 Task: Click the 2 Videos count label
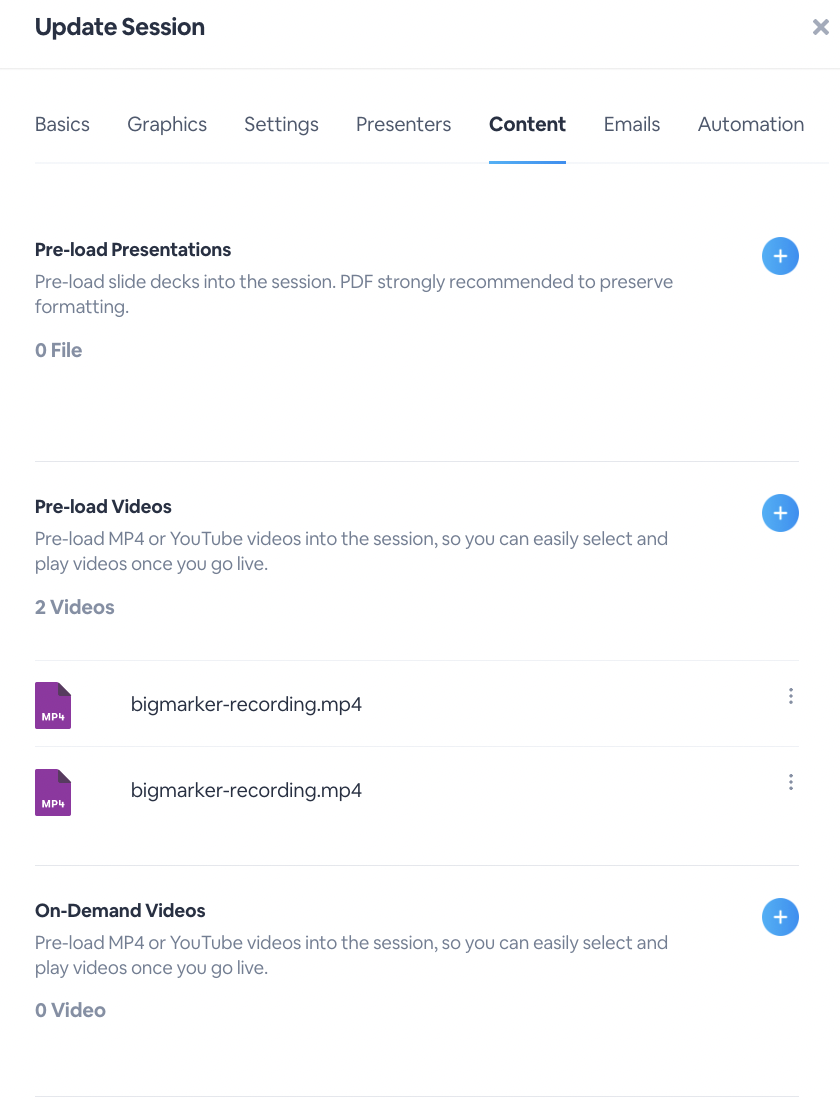click(x=74, y=607)
